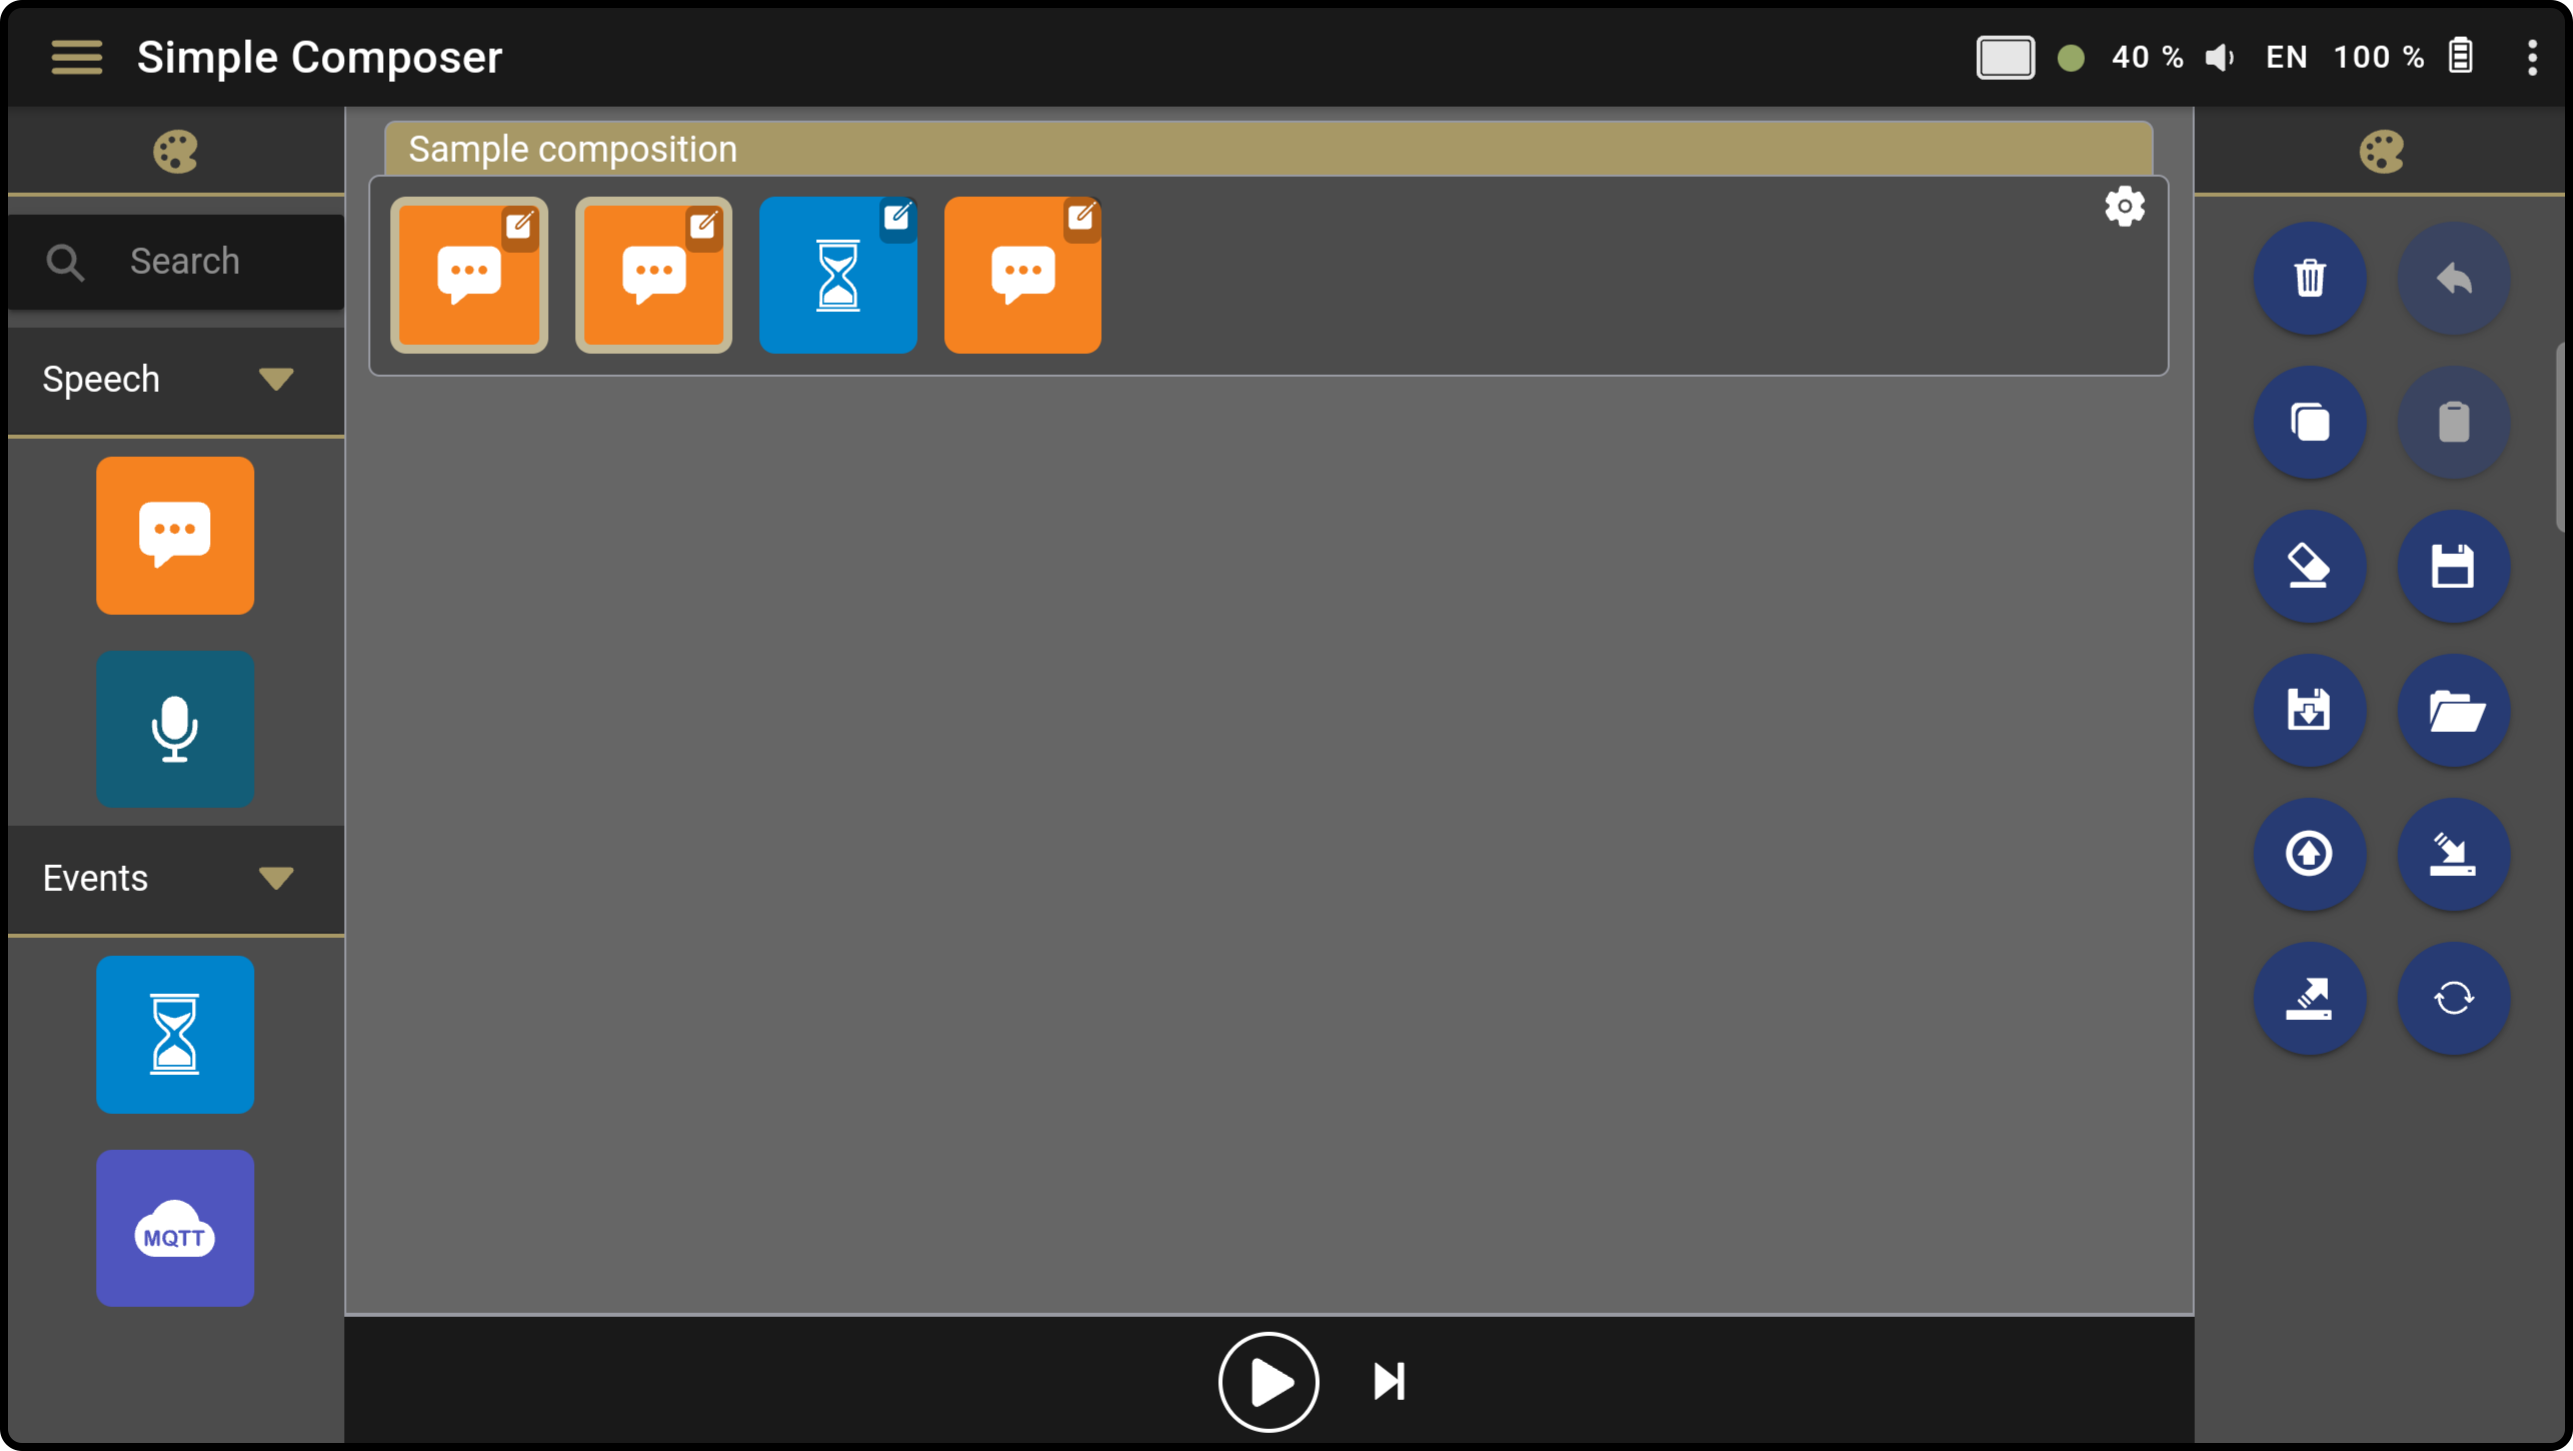Select the MQTT event icon in sidebar
The image size is (2573, 1451).
[x=175, y=1227]
